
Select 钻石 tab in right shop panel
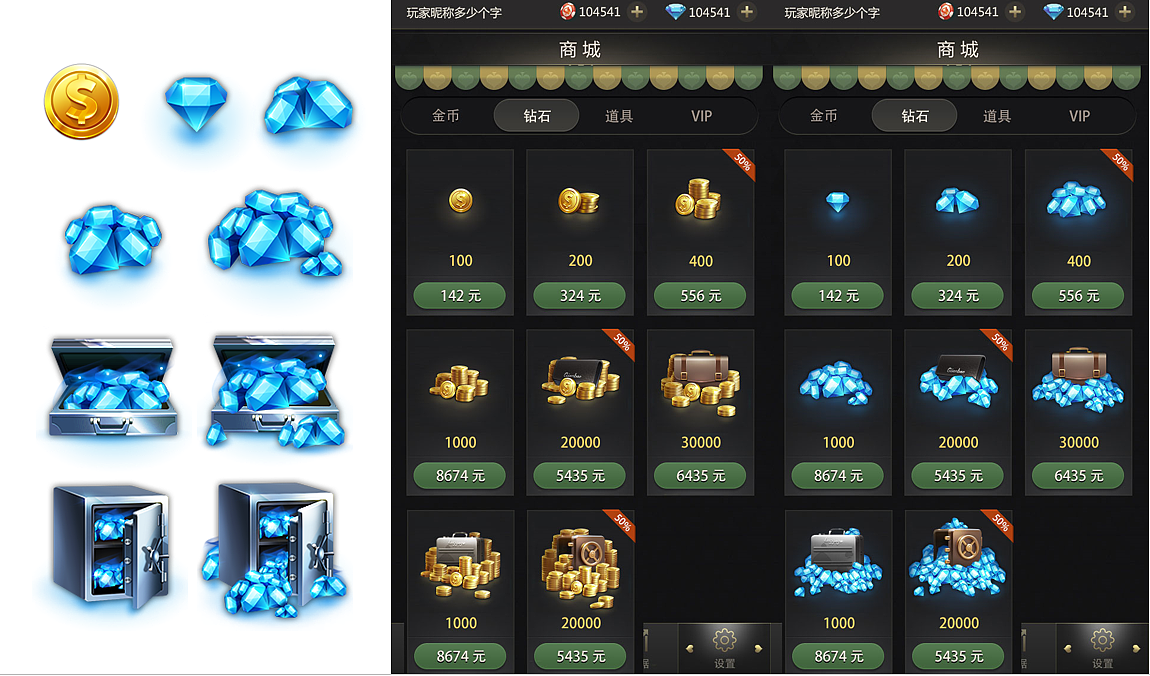point(915,116)
